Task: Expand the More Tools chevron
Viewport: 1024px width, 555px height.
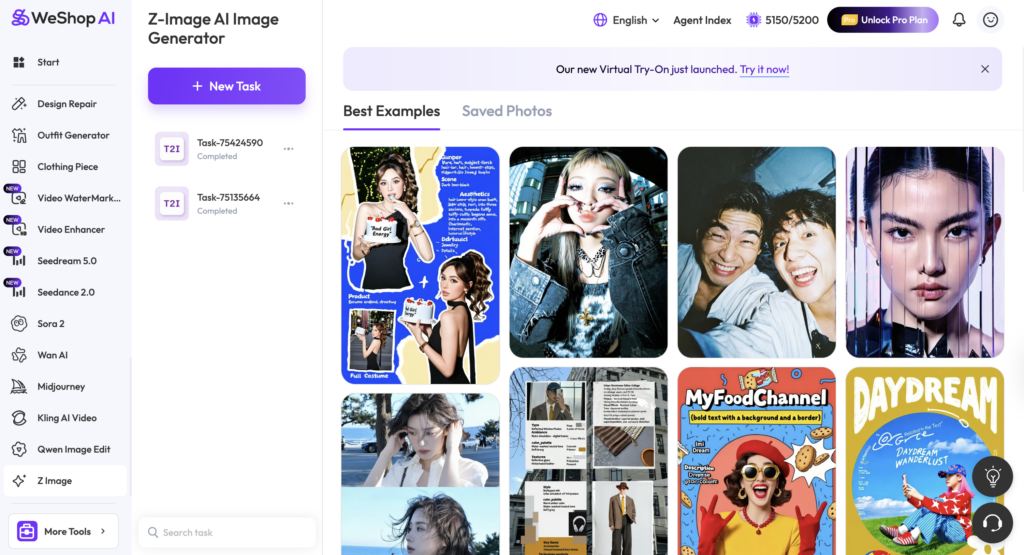Action: point(103,531)
